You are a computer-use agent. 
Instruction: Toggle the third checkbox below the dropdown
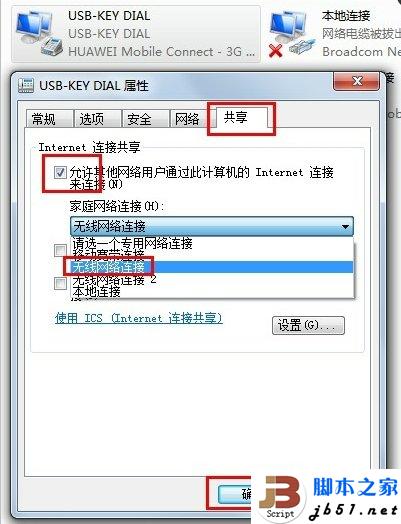61,284
